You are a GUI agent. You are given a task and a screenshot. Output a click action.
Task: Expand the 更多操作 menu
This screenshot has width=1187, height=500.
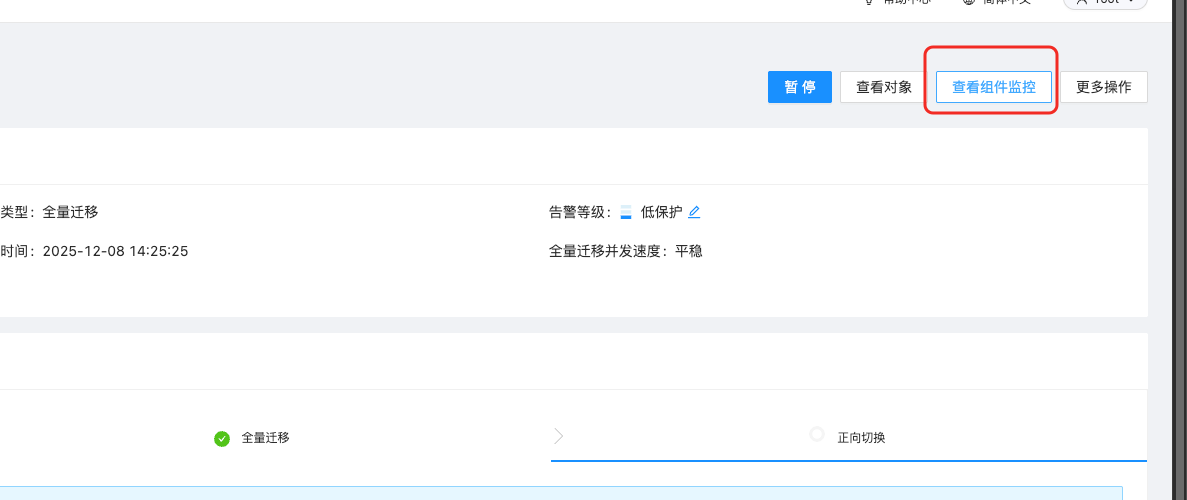(x=1103, y=87)
